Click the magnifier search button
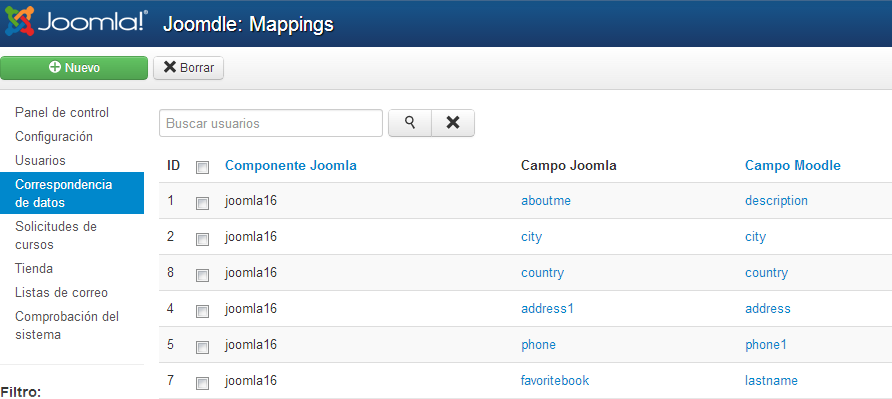The height and width of the screenshot is (399, 892). 410,123
